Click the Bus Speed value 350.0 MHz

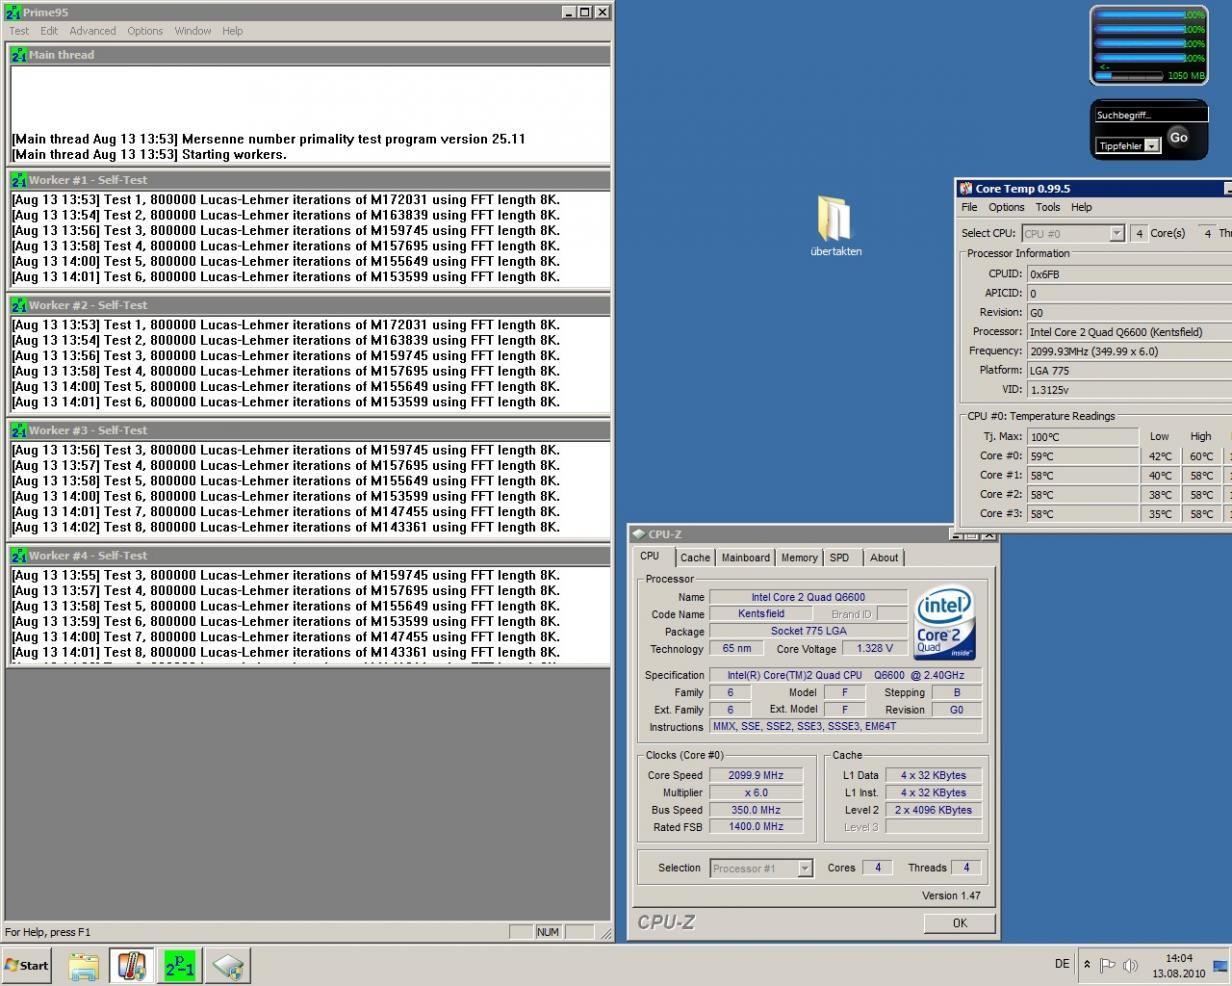(x=756, y=810)
